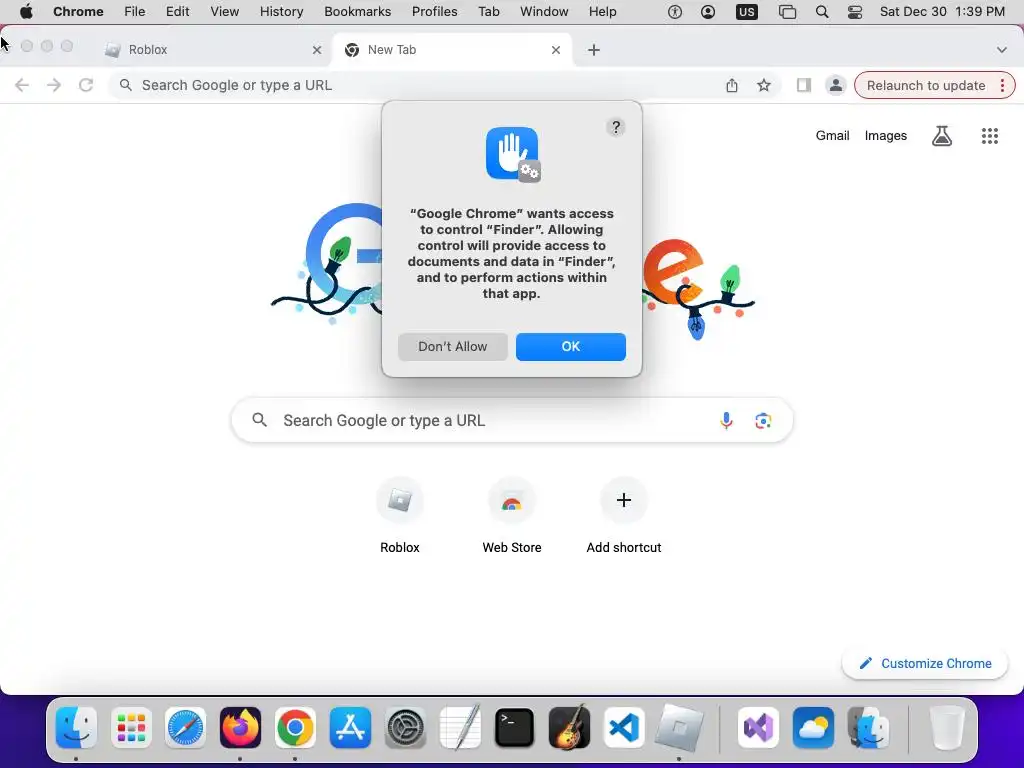Launch Firefox from the Dock
The image size is (1024, 768).
tap(240, 727)
